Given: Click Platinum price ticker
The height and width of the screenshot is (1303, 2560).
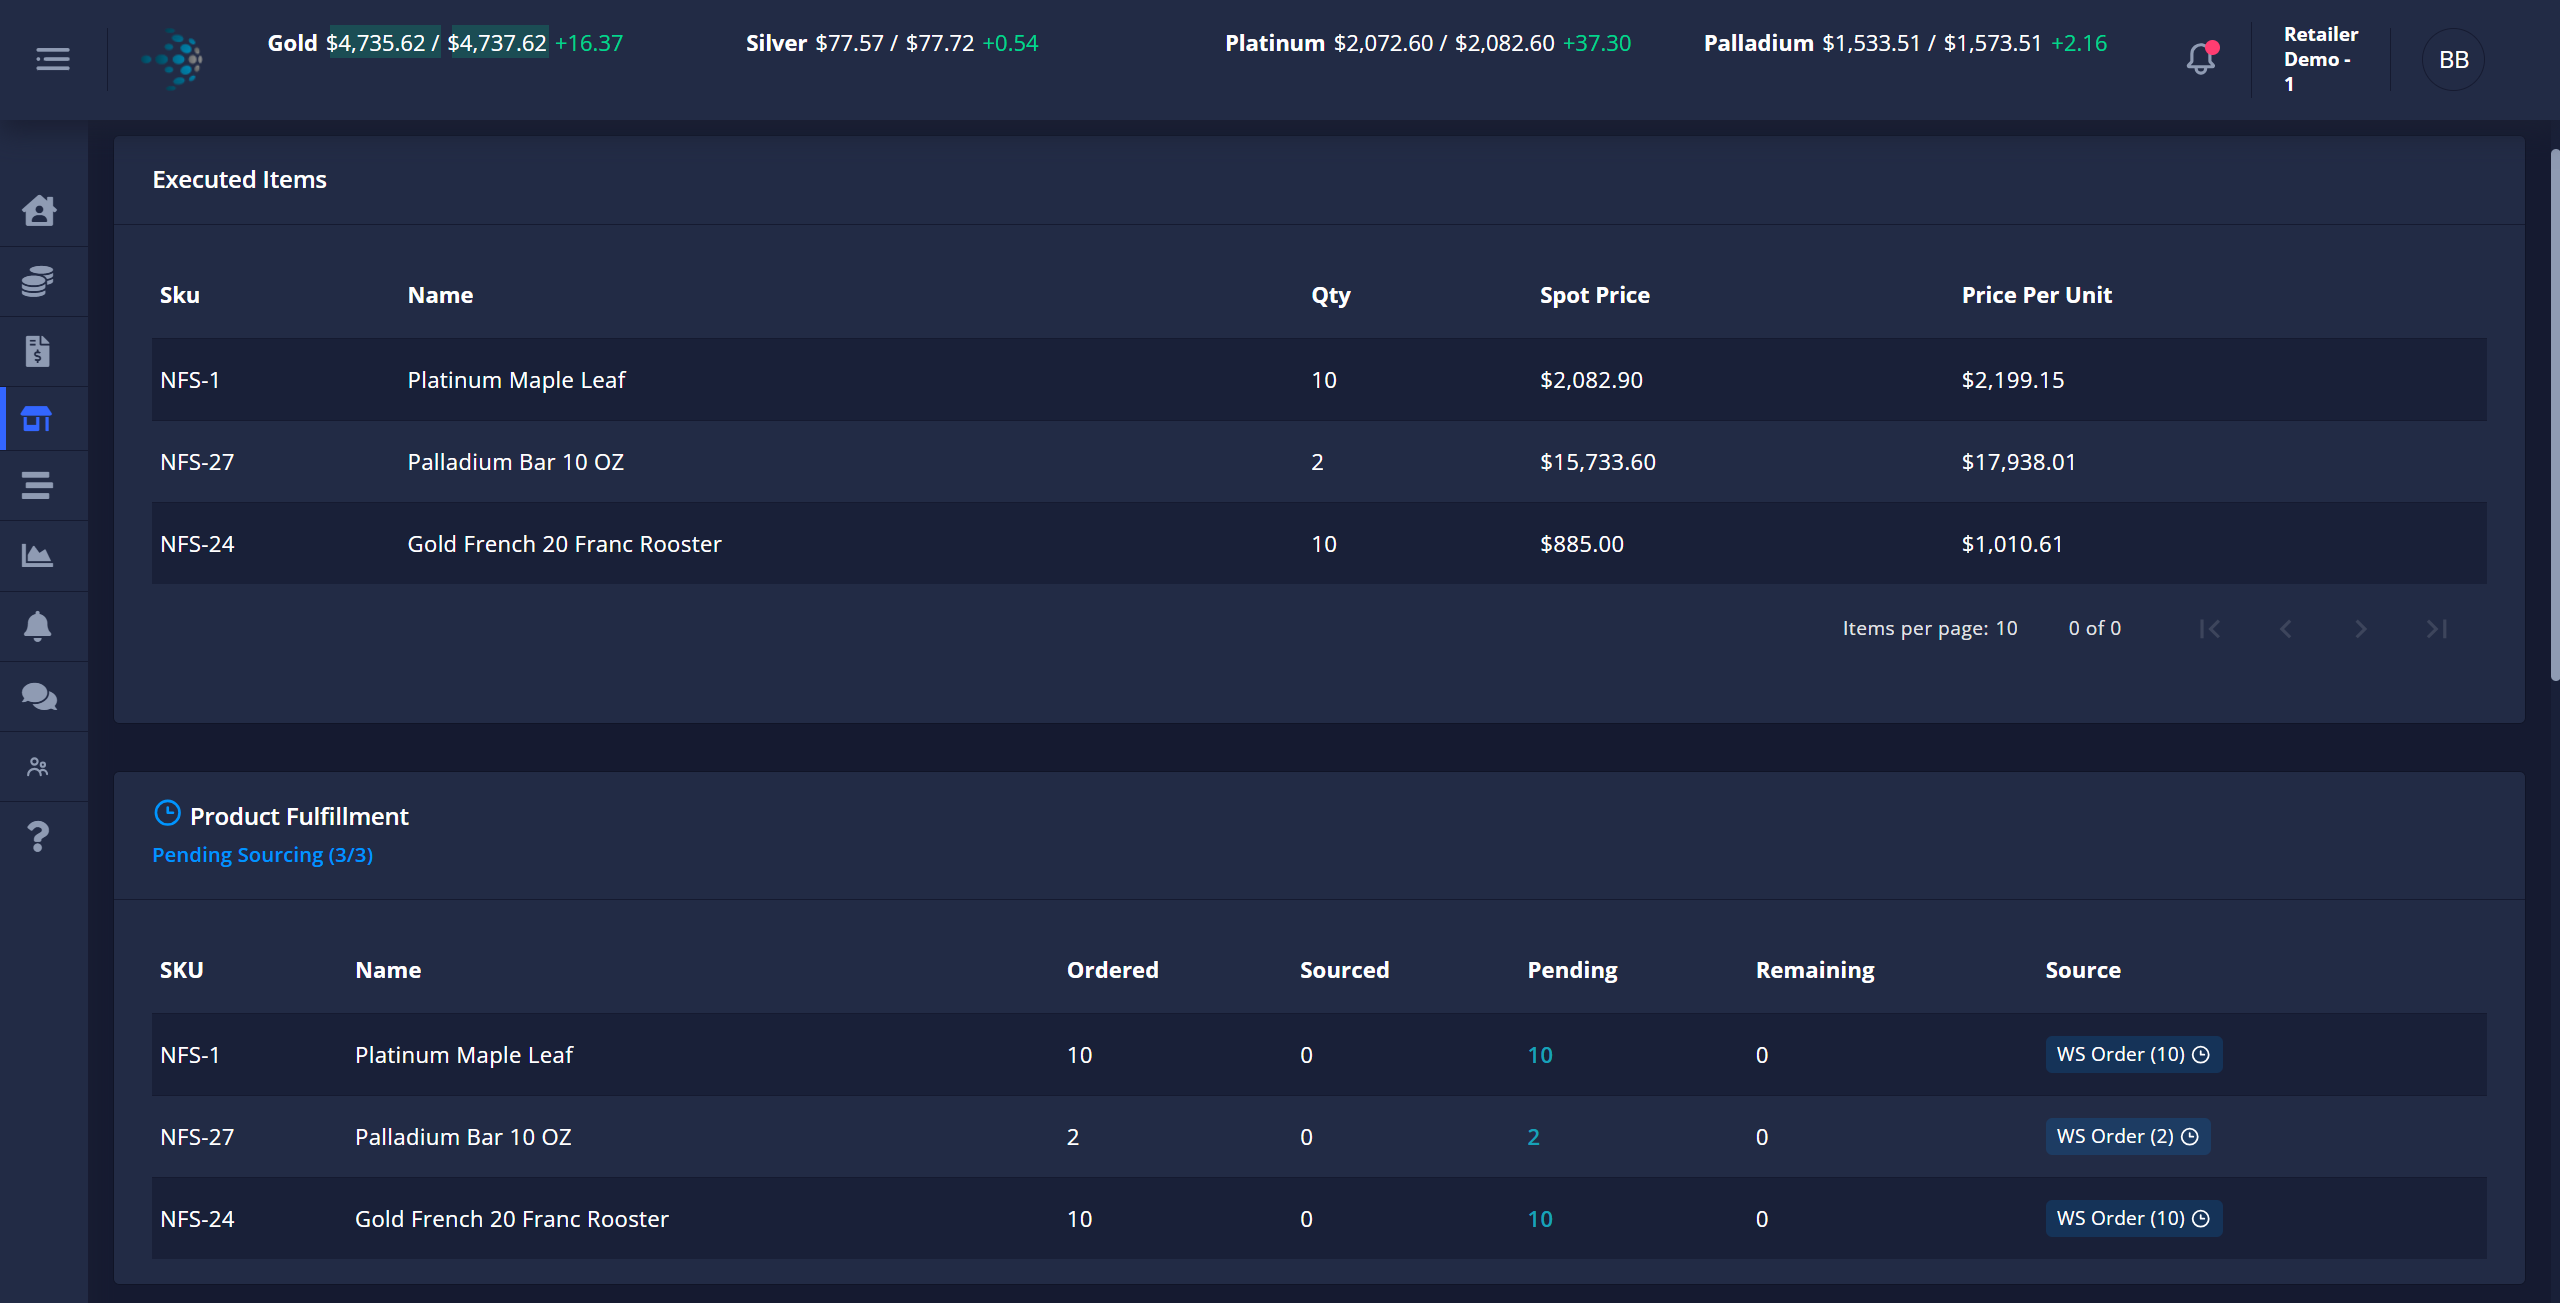Looking at the screenshot, I should coord(1427,43).
